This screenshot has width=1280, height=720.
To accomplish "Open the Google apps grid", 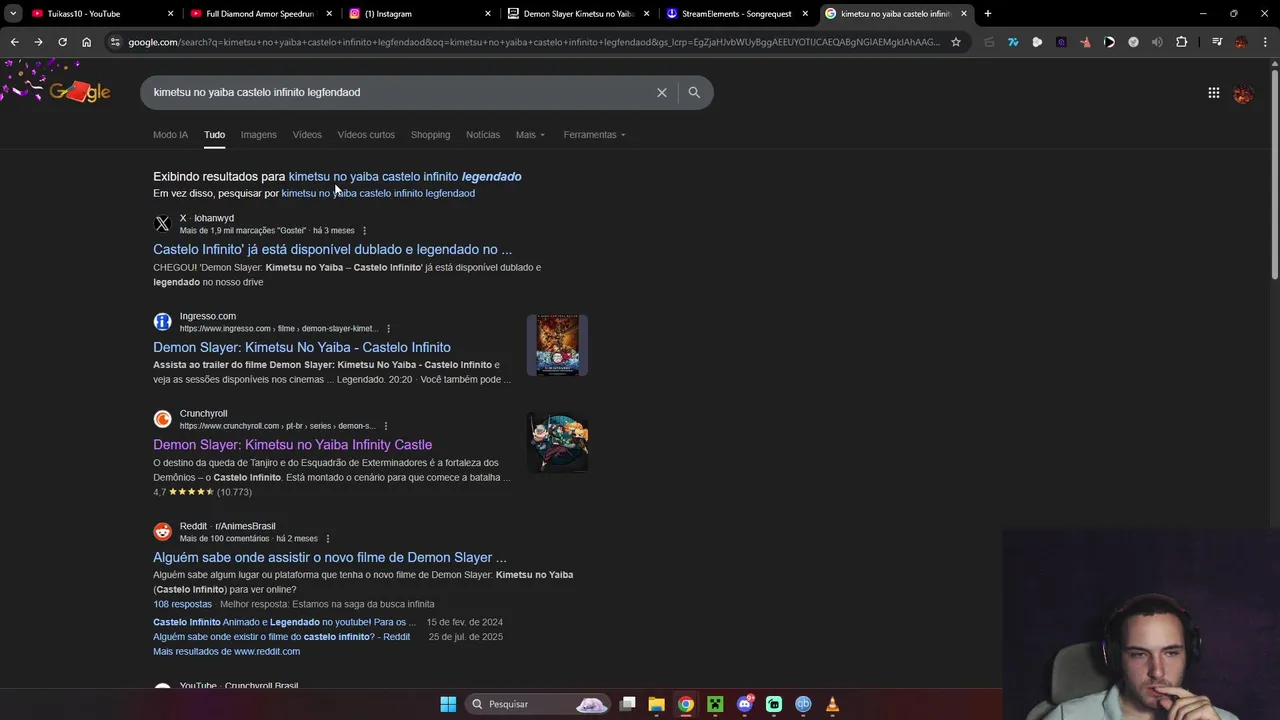I will tap(1213, 93).
